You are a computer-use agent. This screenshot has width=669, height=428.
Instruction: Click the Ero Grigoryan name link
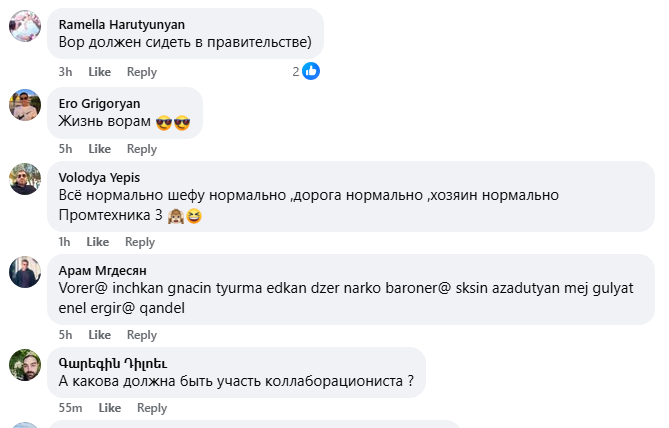99,103
